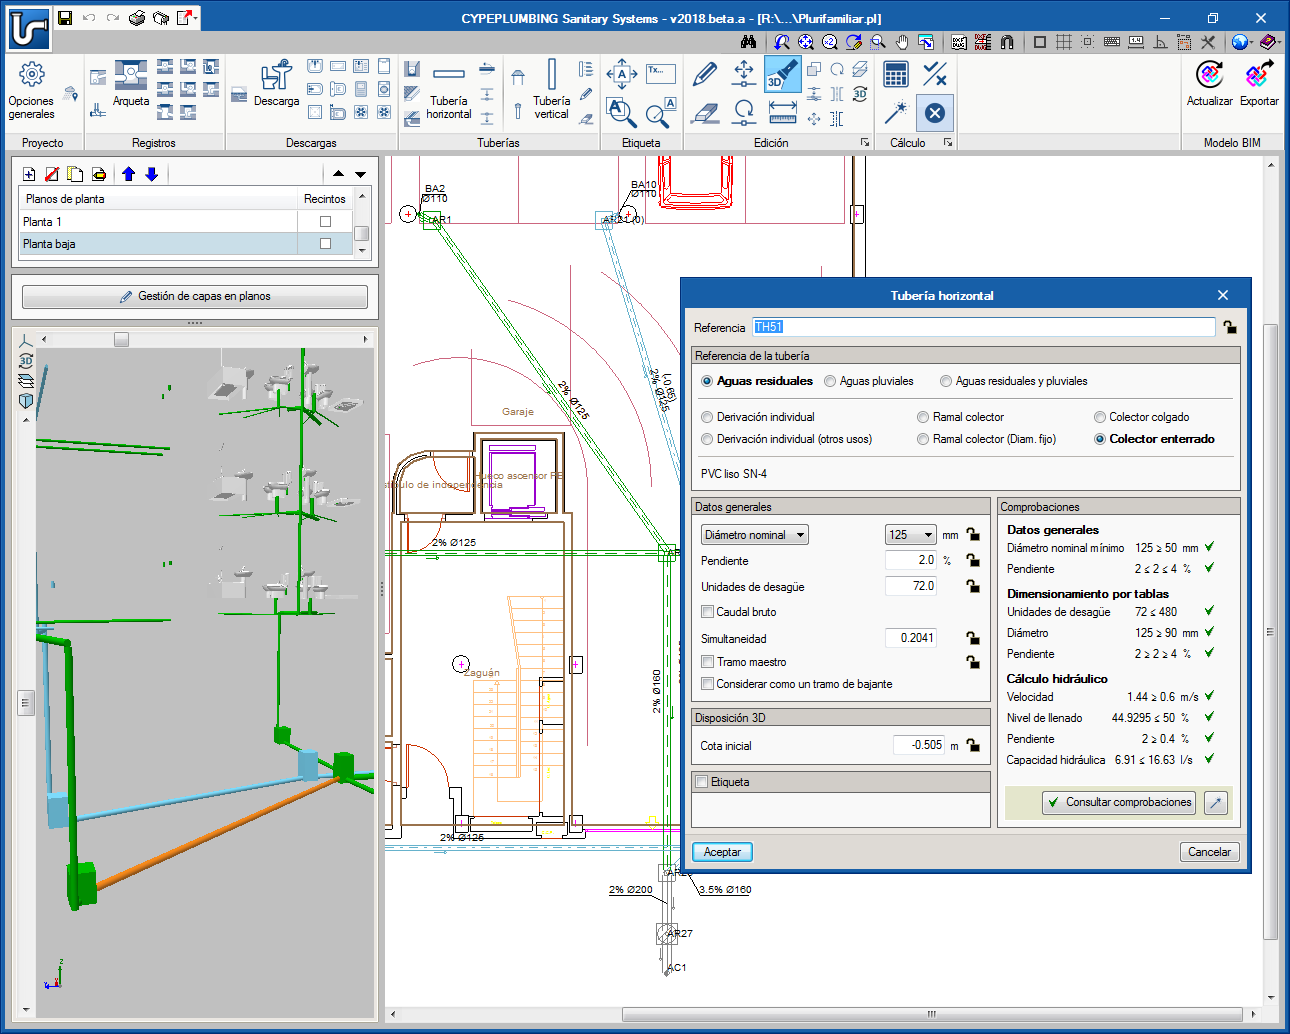This screenshot has width=1290, height=1034.
Task: Collapse plans panel with up triangle
Action: tap(338, 174)
